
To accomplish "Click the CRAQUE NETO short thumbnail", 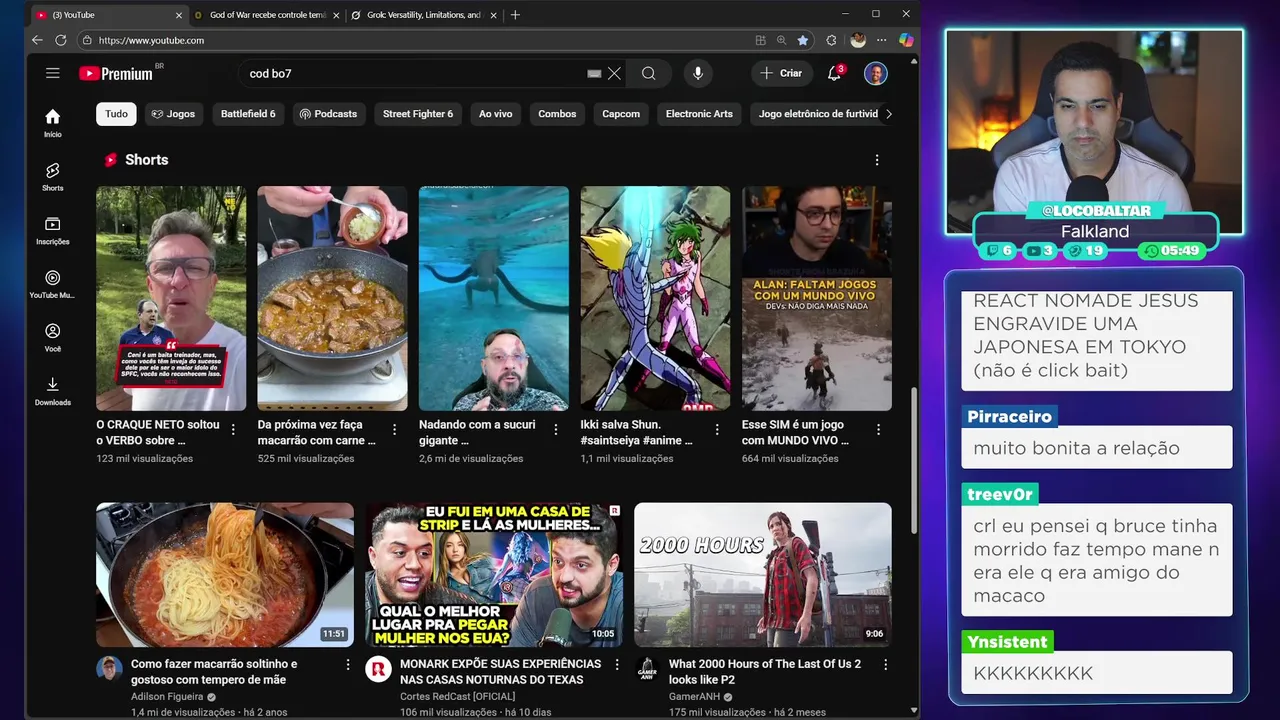I will coord(171,298).
